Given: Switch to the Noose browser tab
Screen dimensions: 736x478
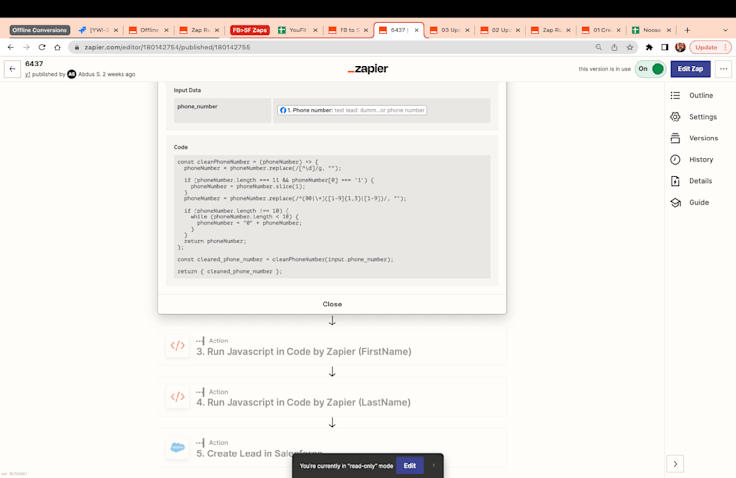Looking at the screenshot, I should (x=652, y=30).
